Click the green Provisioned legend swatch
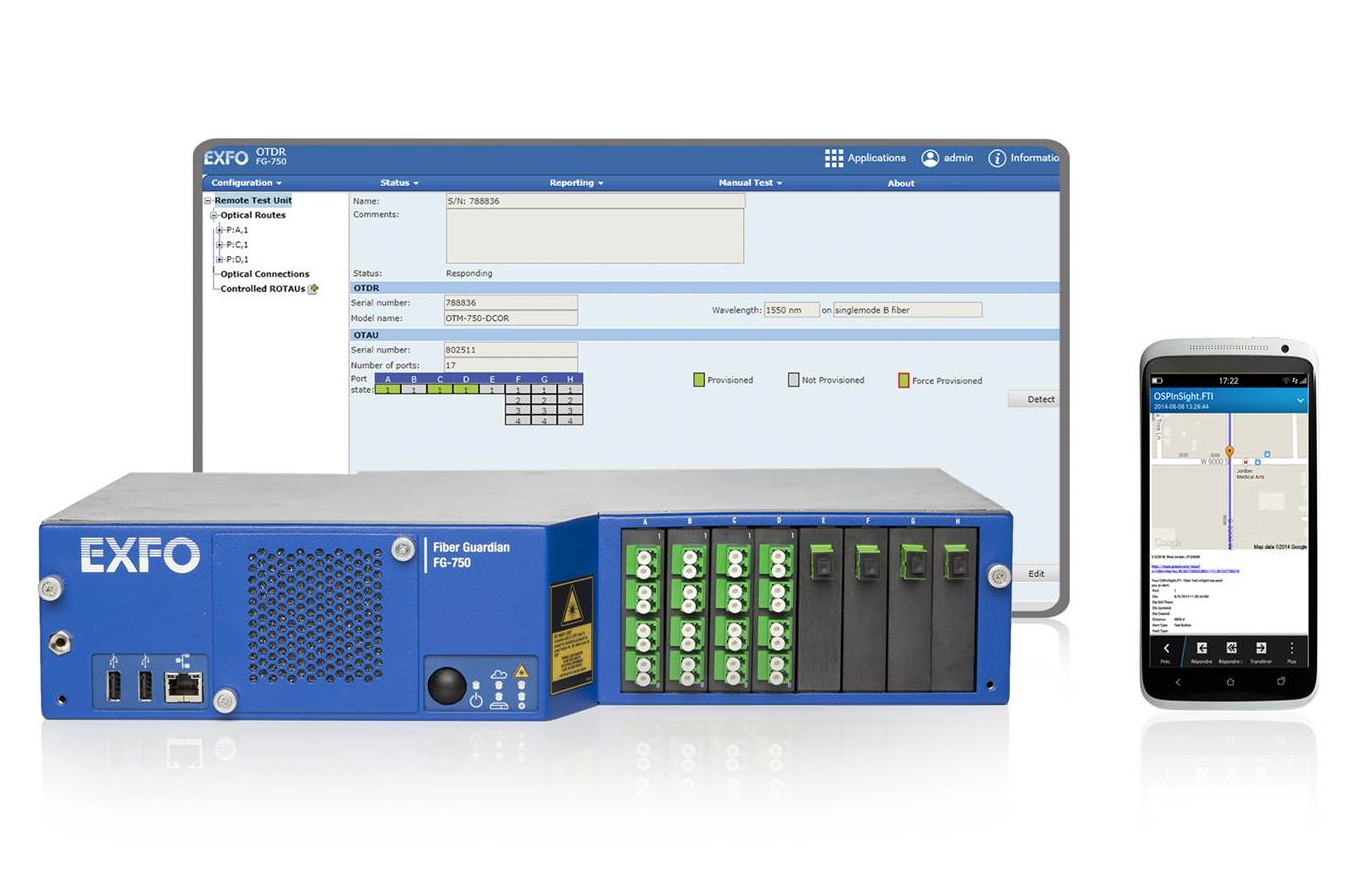1357x874 pixels. click(699, 380)
